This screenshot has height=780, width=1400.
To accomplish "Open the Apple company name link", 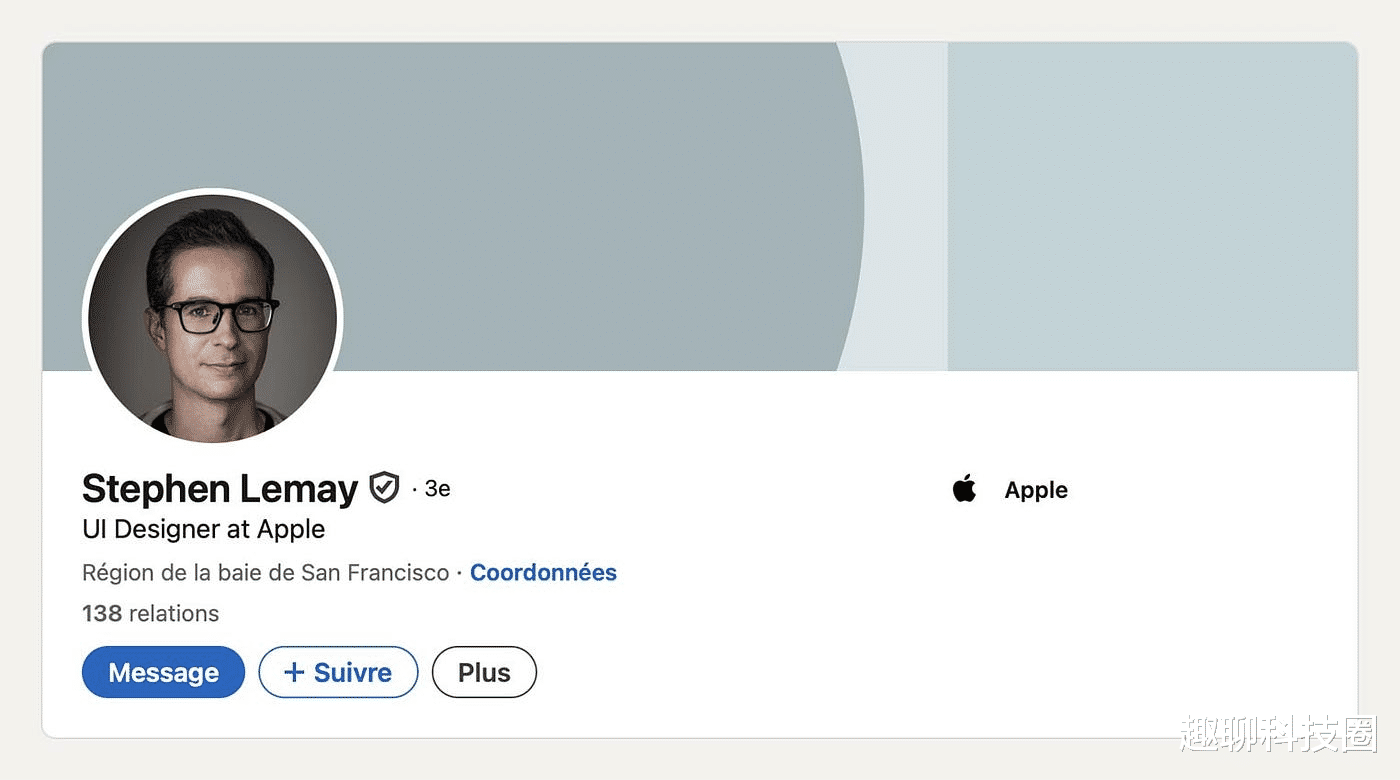I will click(x=1036, y=490).
